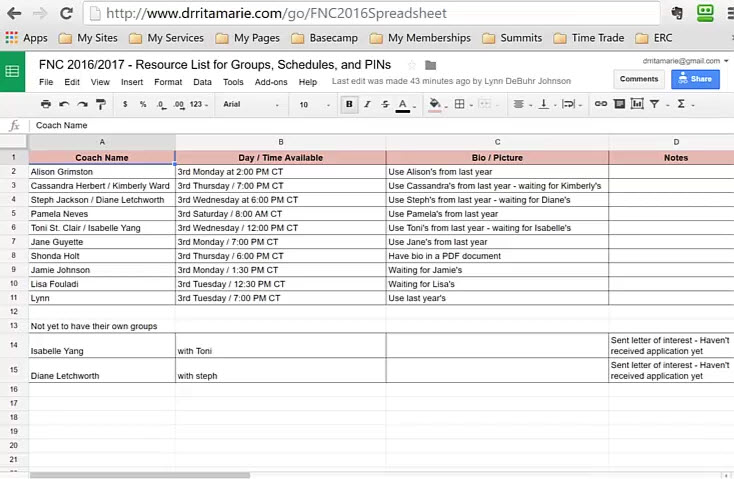This screenshot has width=734, height=479.
Task: Click the undo arrow icon
Action: click(x=64, y=104)
